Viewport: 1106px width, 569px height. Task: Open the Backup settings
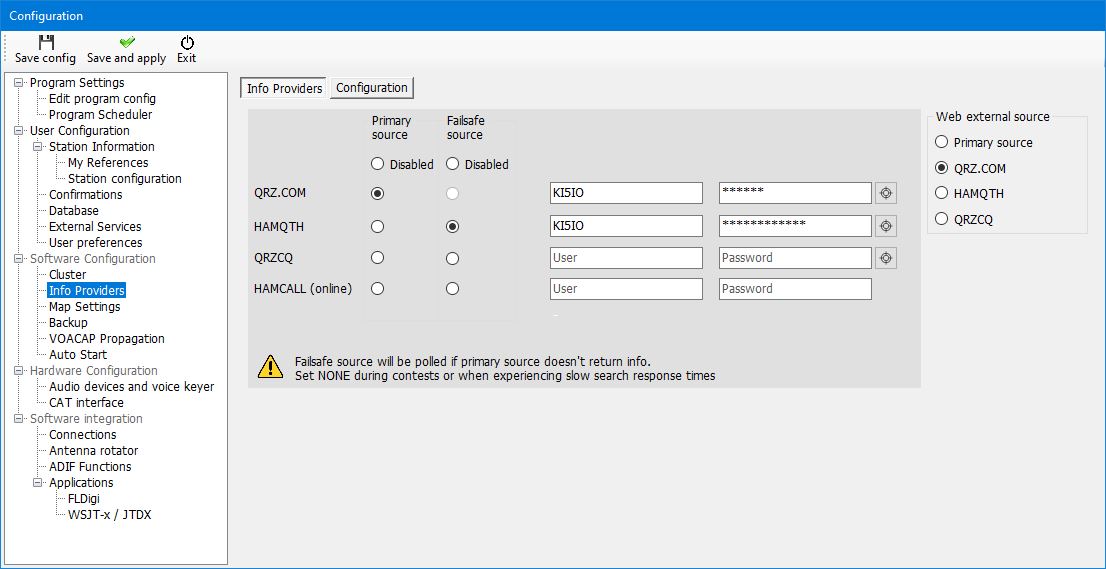coord(68,323)
